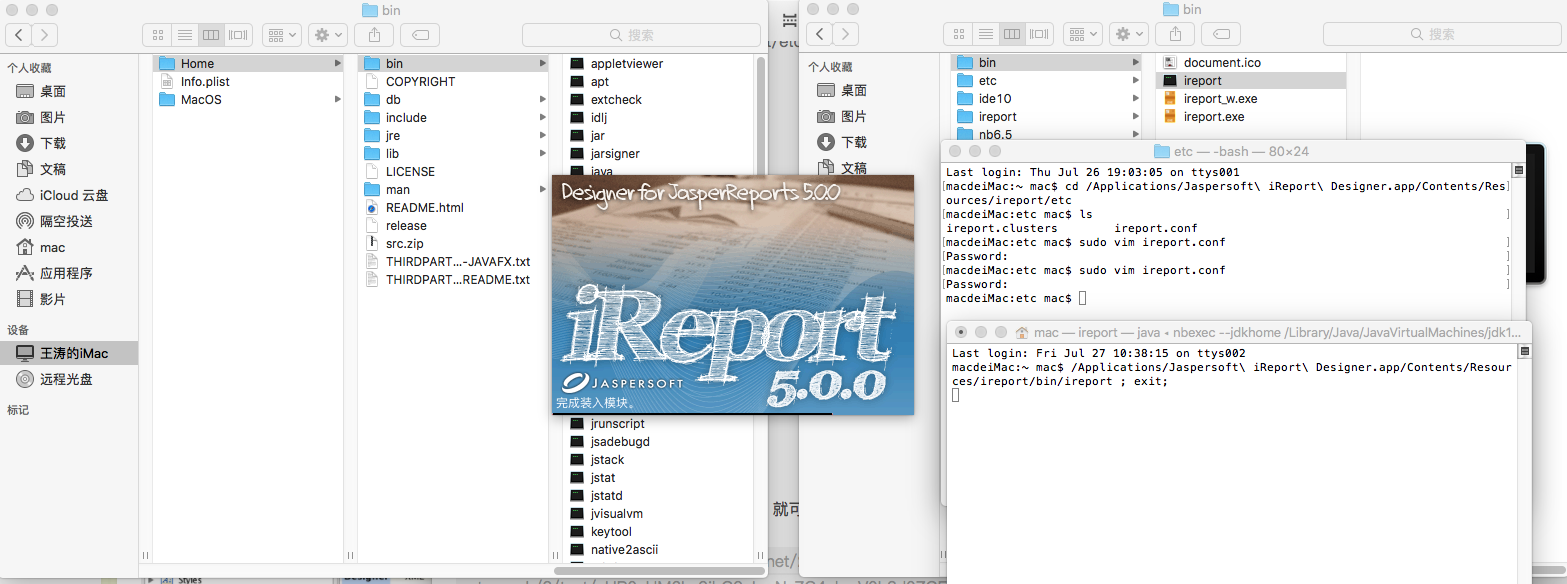Viewport: 1567px width, 584px height.
Task: Go forward in right Finder window
Action: click(846, 34)
